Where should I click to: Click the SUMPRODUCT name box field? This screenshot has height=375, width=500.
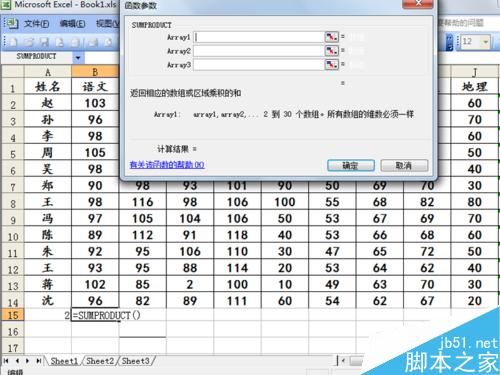click(37, 57)
